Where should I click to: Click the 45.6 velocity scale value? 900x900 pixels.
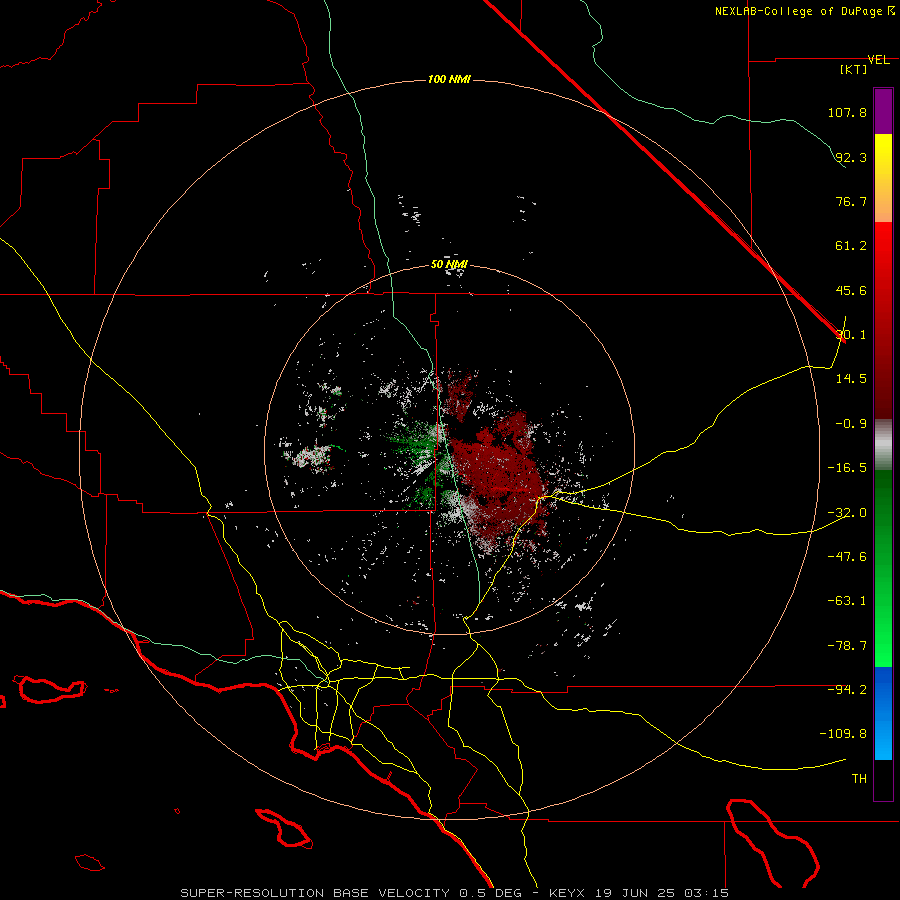(851, 290)
